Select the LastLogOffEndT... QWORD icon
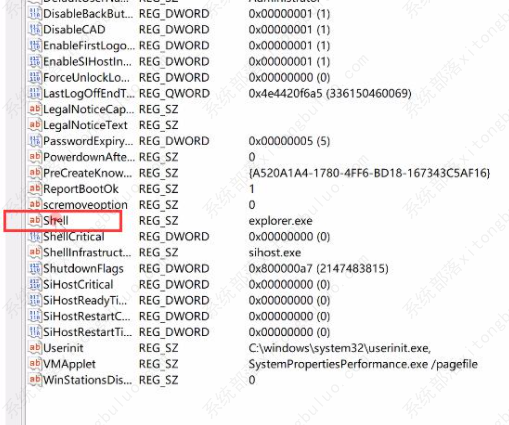 click(x=35, y=93)
